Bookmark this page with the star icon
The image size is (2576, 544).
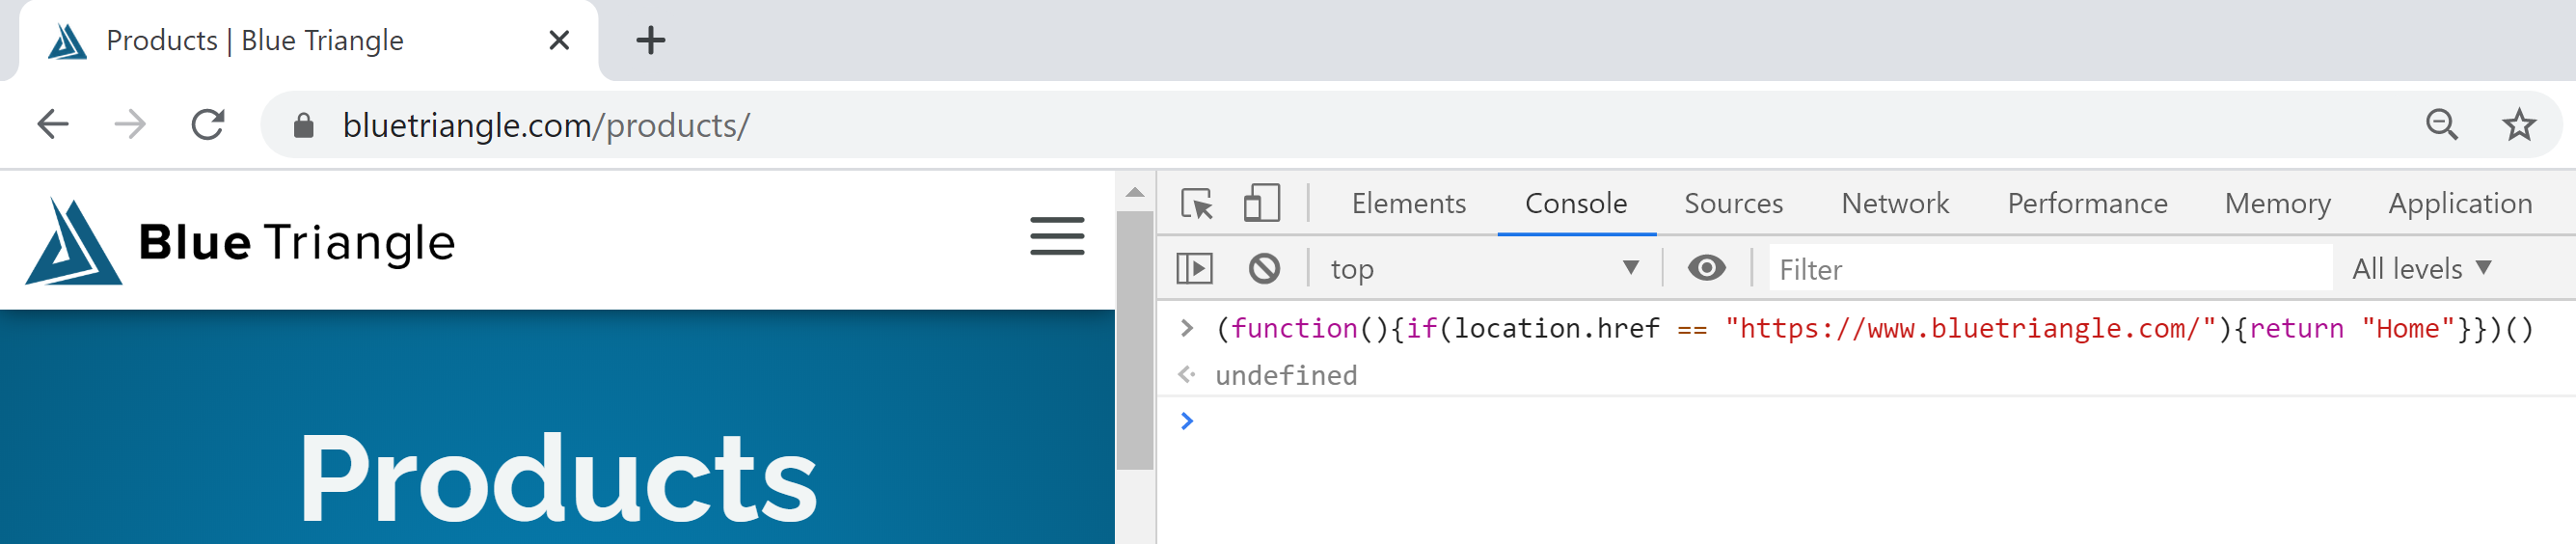click(2519, 125)
